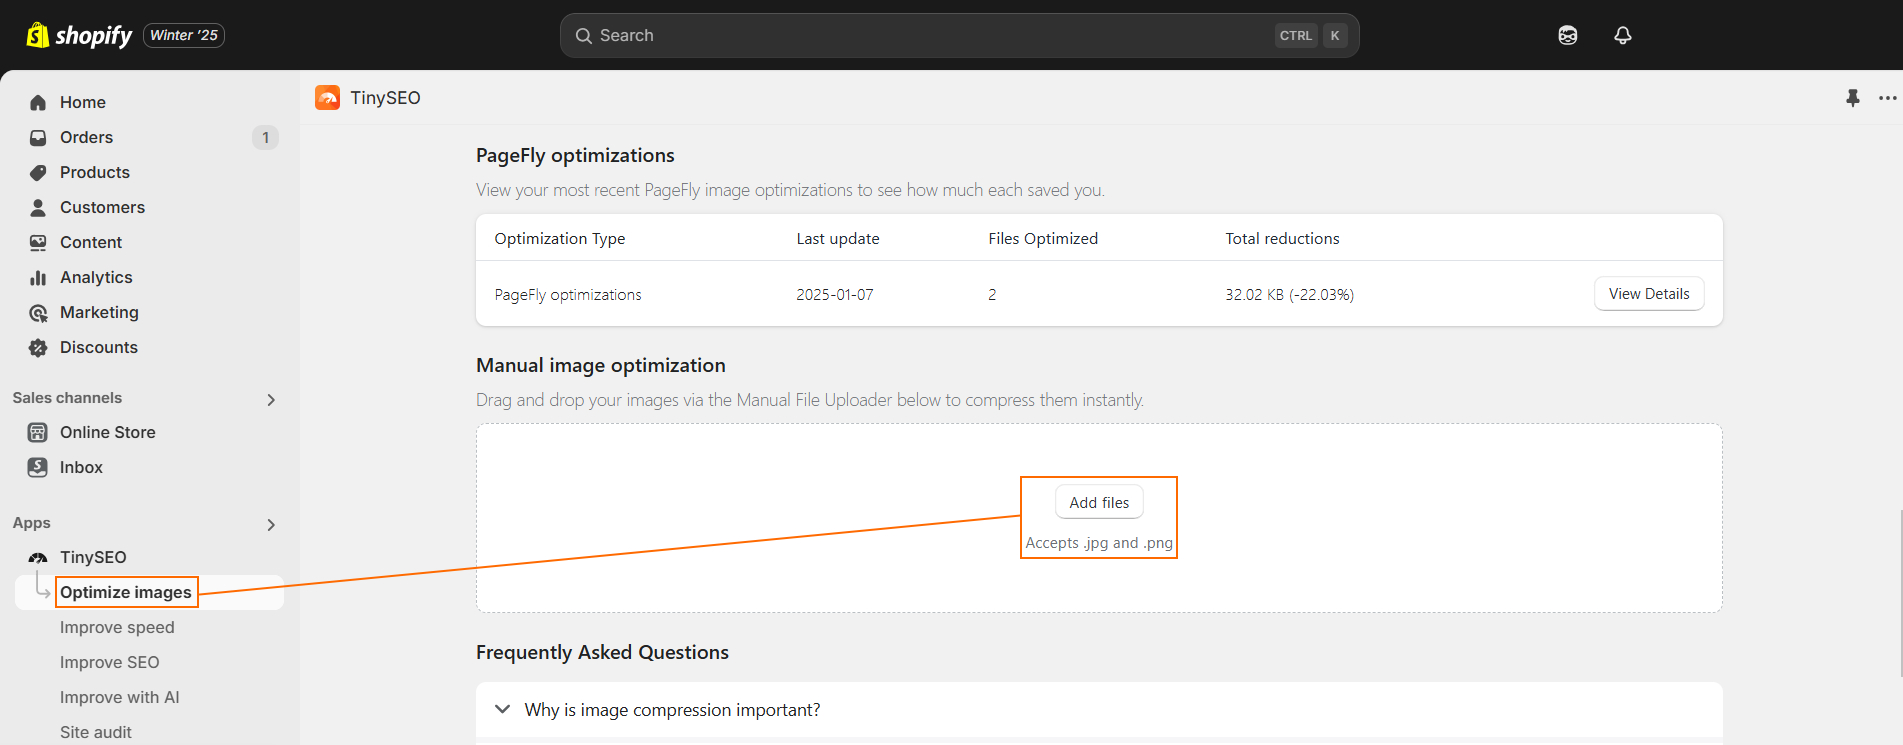Pin the TinySEO app

click(x=1853, y=98)
